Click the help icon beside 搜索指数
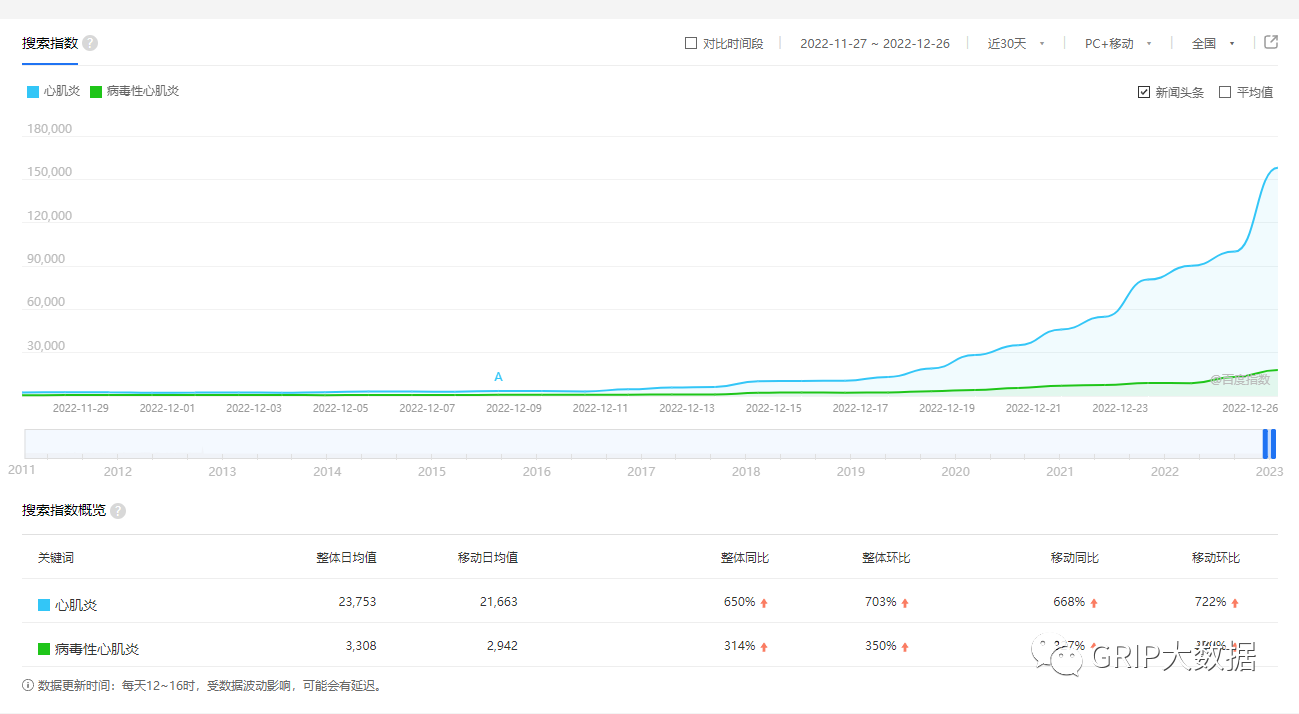Image resolution: width=1299 pixels, height=714 pixels. click(90, 43)
